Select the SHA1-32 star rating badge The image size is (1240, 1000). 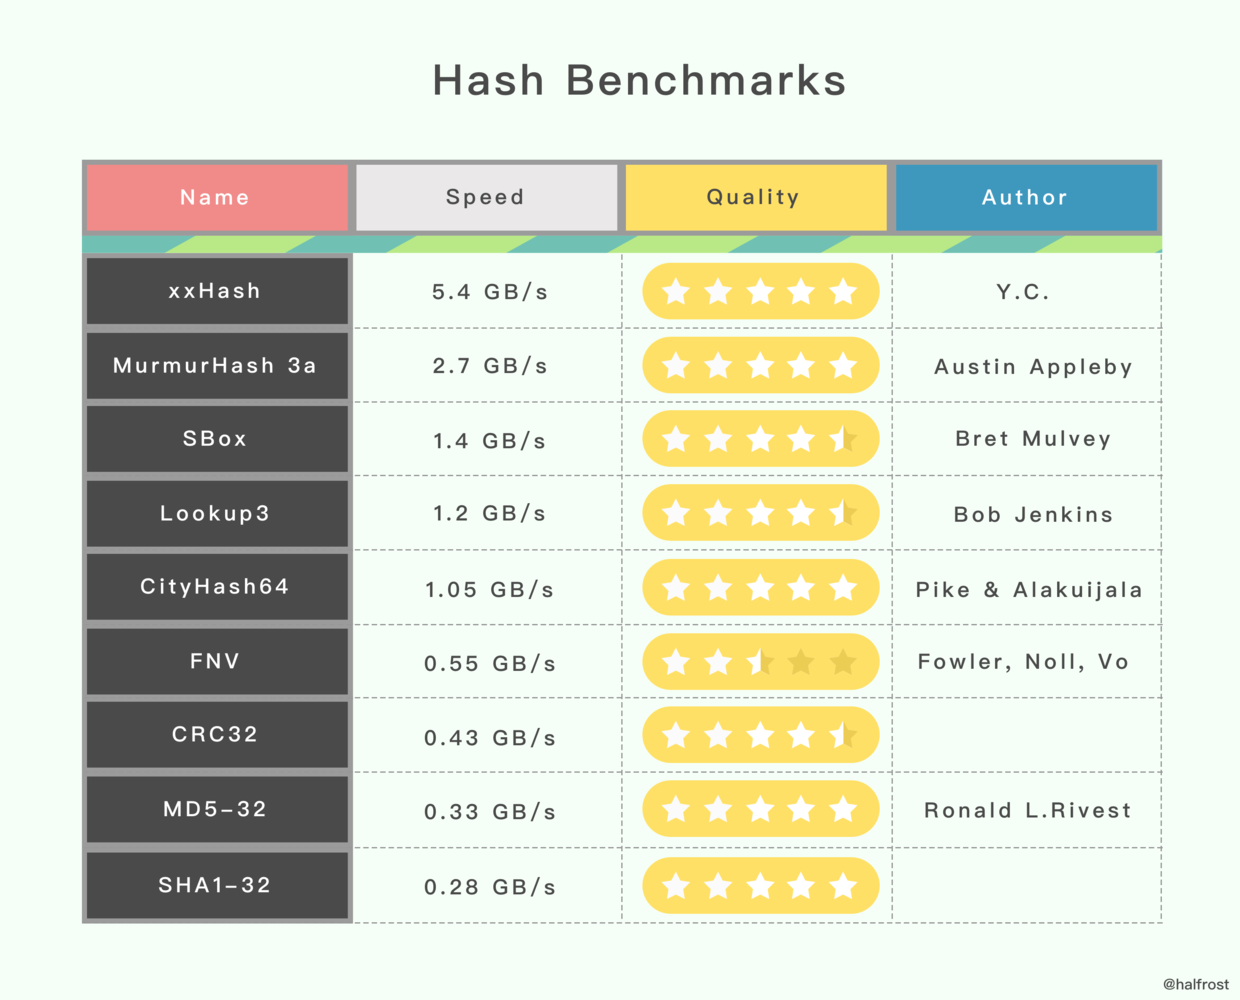click(x=760, y=885)
